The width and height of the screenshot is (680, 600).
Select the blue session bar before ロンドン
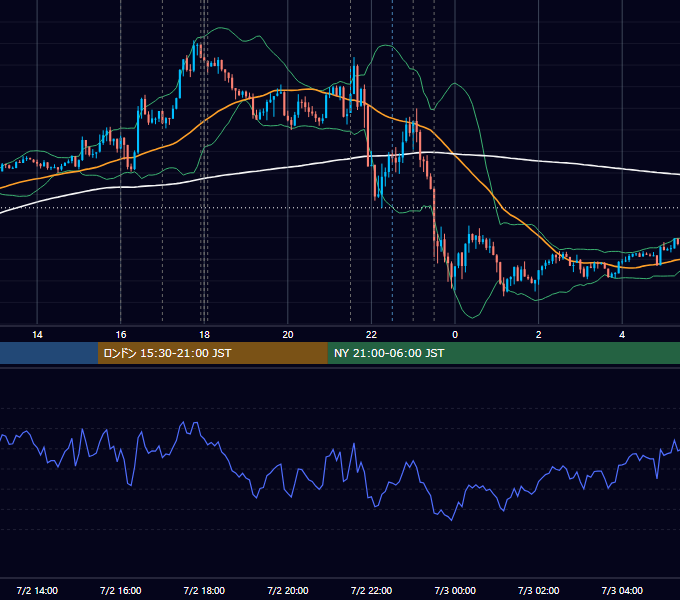coord(49,353)
